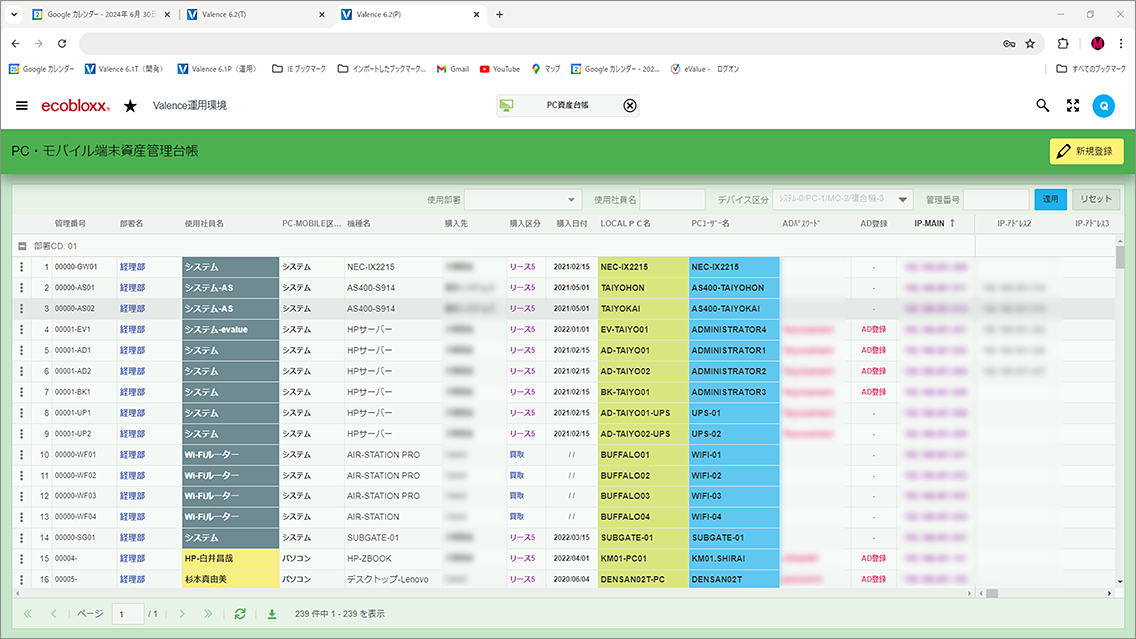Open a new browser tab
1136x639 pixels.
pos(499,14)
